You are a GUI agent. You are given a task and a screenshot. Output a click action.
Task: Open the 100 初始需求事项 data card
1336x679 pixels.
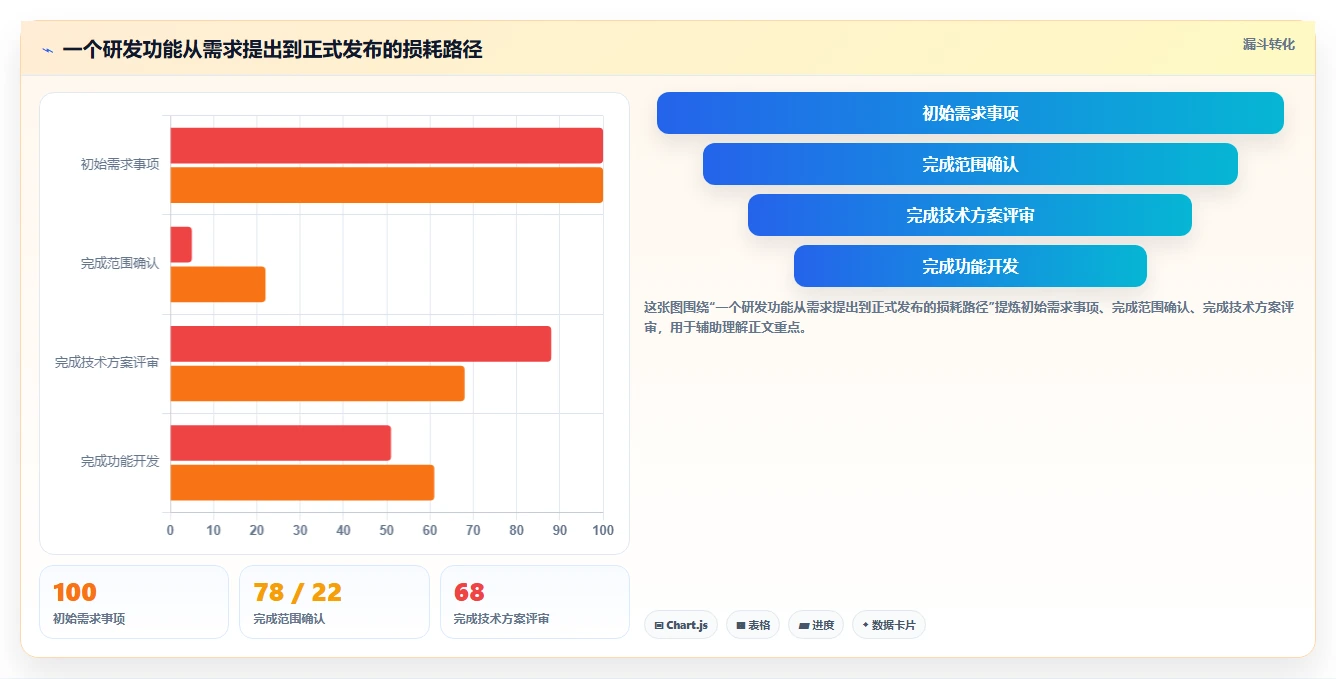[x=134, y=602]
